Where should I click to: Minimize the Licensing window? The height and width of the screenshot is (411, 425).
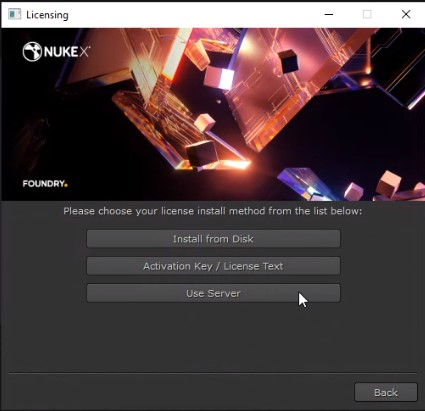[329, 14]
